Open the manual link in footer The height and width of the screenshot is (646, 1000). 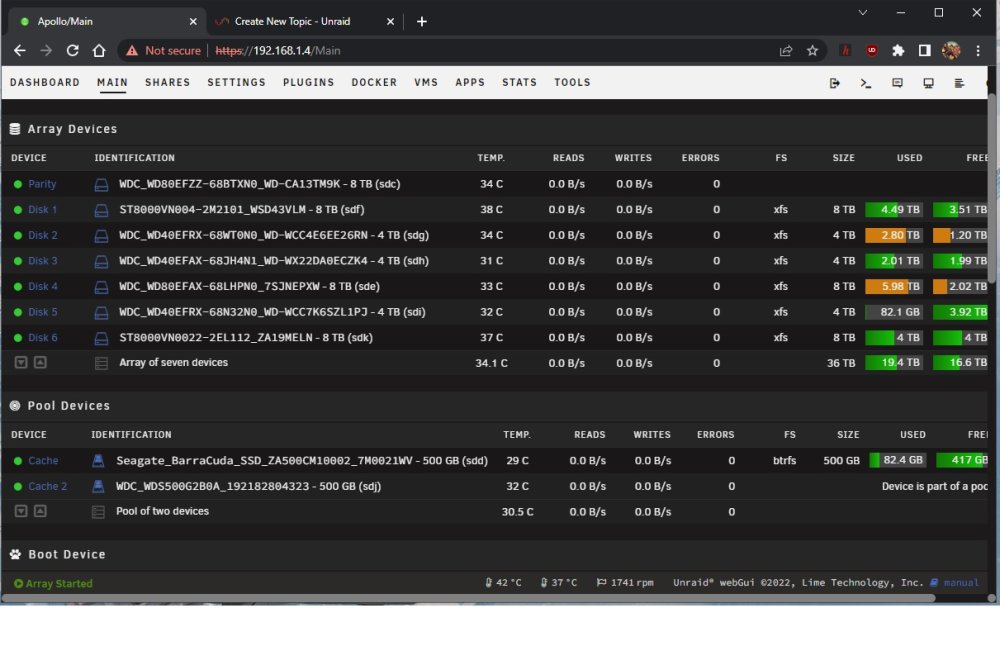[960, 583]
